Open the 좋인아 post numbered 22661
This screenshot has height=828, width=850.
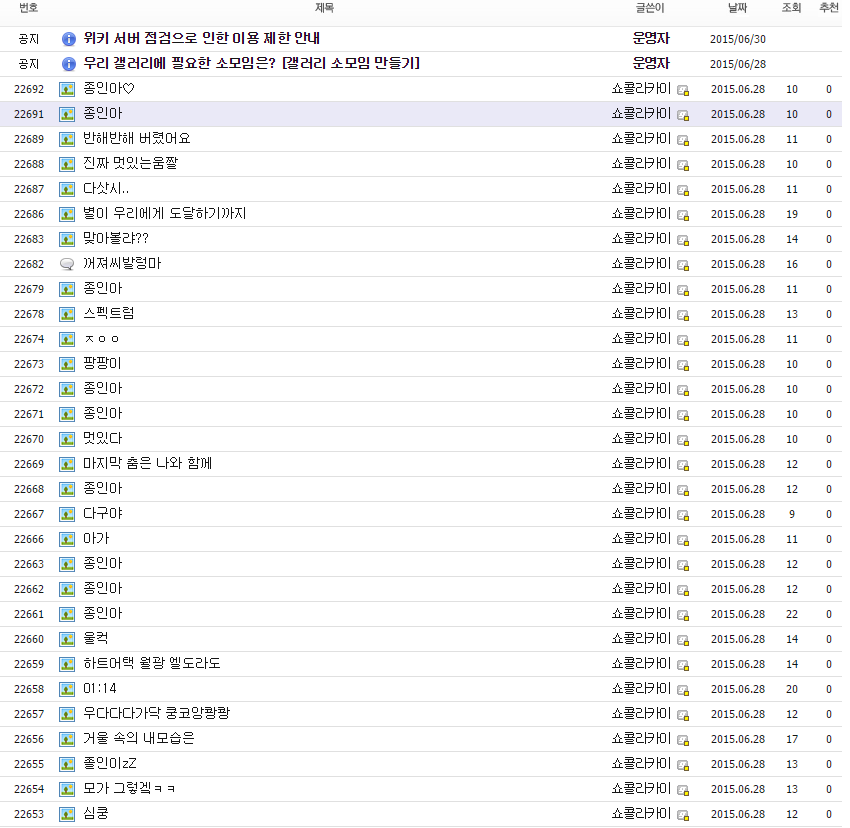[102, 613]
